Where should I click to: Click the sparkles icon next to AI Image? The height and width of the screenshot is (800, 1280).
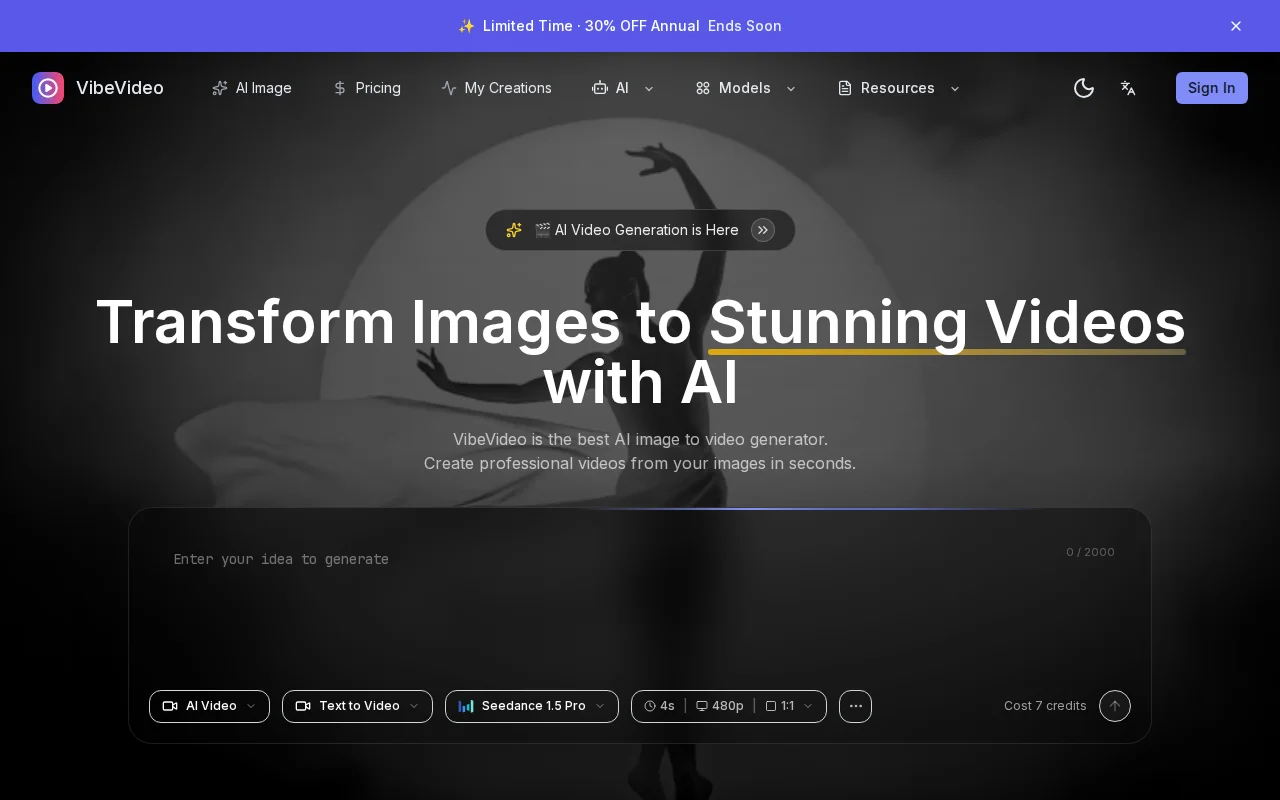click(220, 88)
